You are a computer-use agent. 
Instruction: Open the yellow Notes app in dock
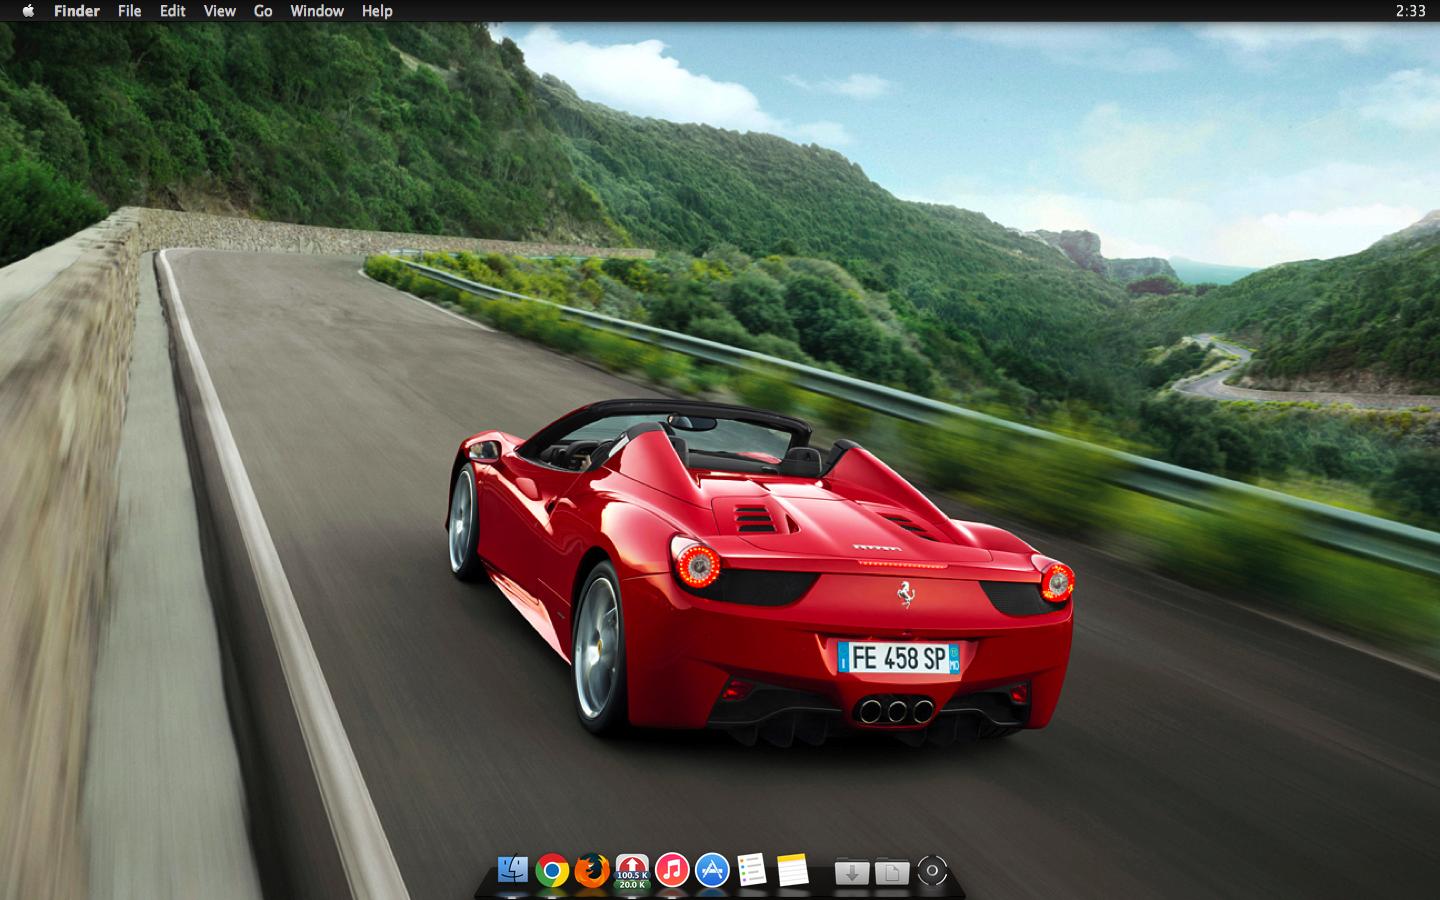792,870
